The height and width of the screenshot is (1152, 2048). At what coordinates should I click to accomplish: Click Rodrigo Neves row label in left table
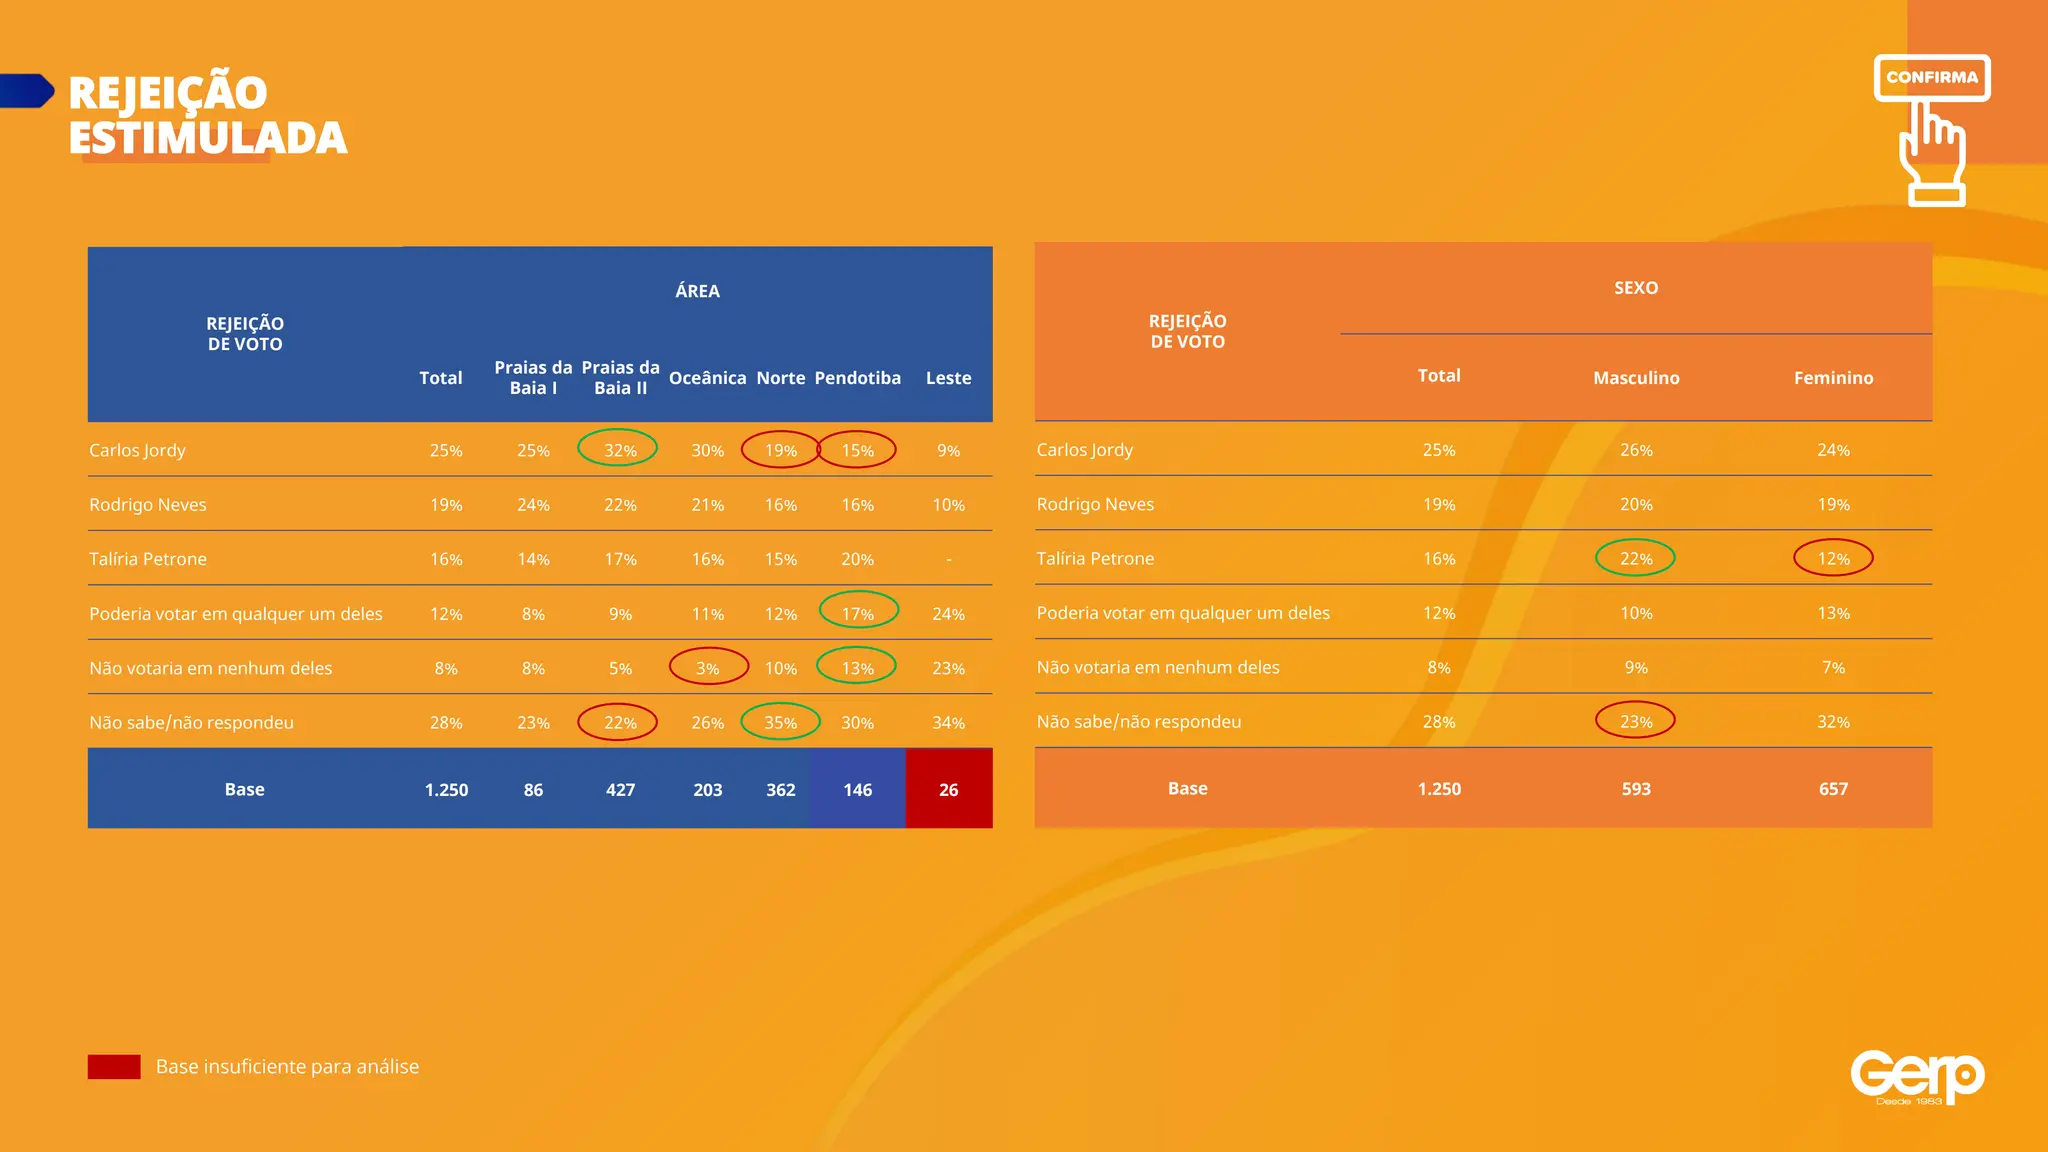(x=148, y=505)
